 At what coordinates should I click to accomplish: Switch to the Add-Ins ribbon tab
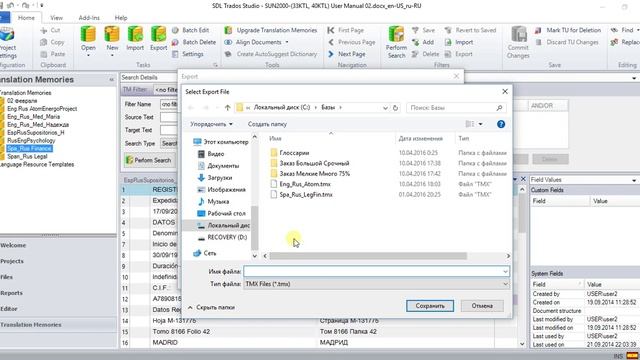(89, 18)
